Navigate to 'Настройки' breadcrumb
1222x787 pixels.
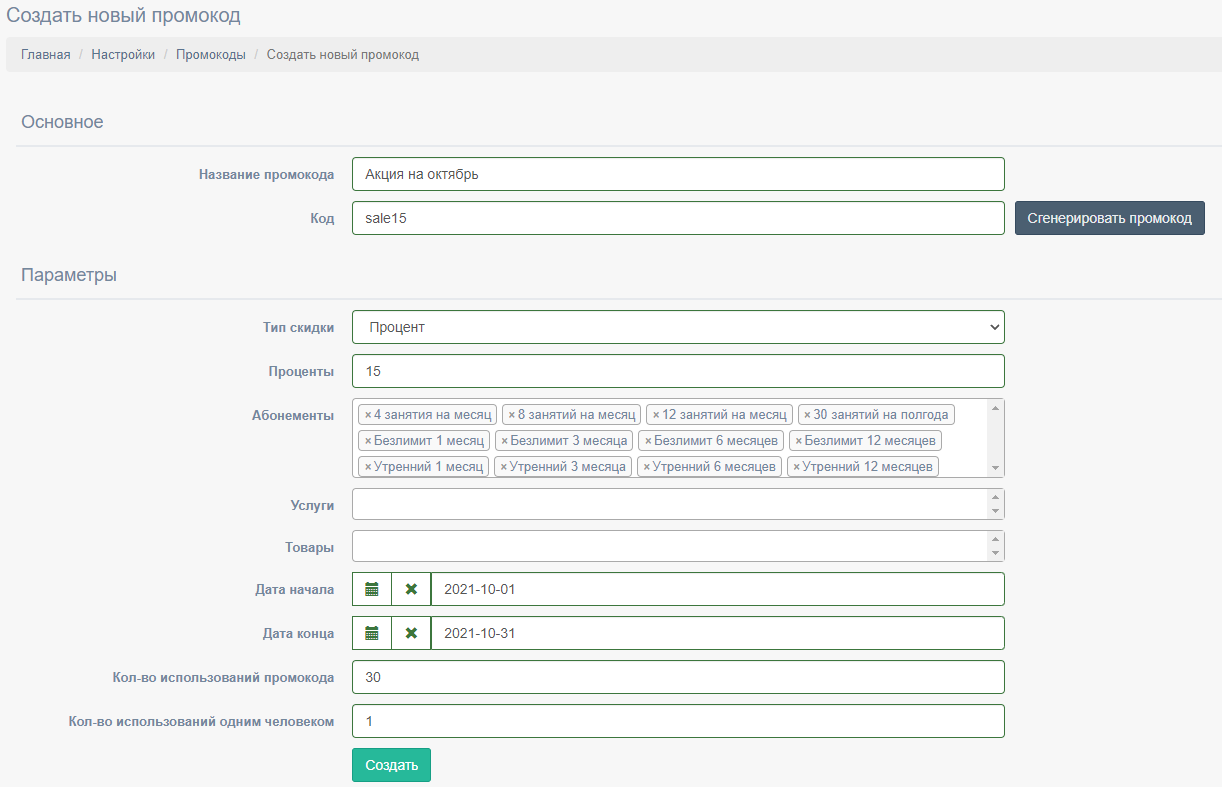tap(123, 55)
